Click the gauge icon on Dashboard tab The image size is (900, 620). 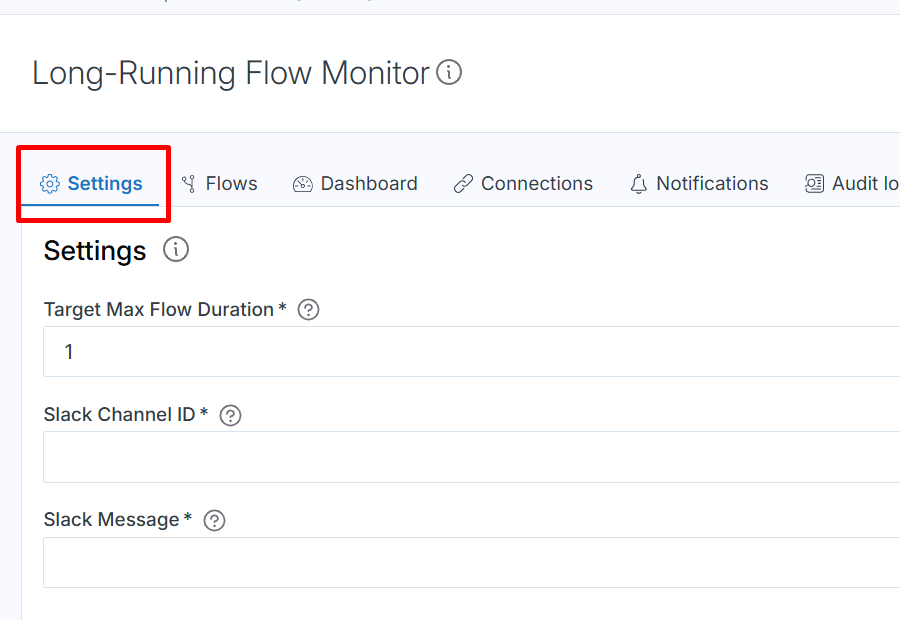(303, 184)
